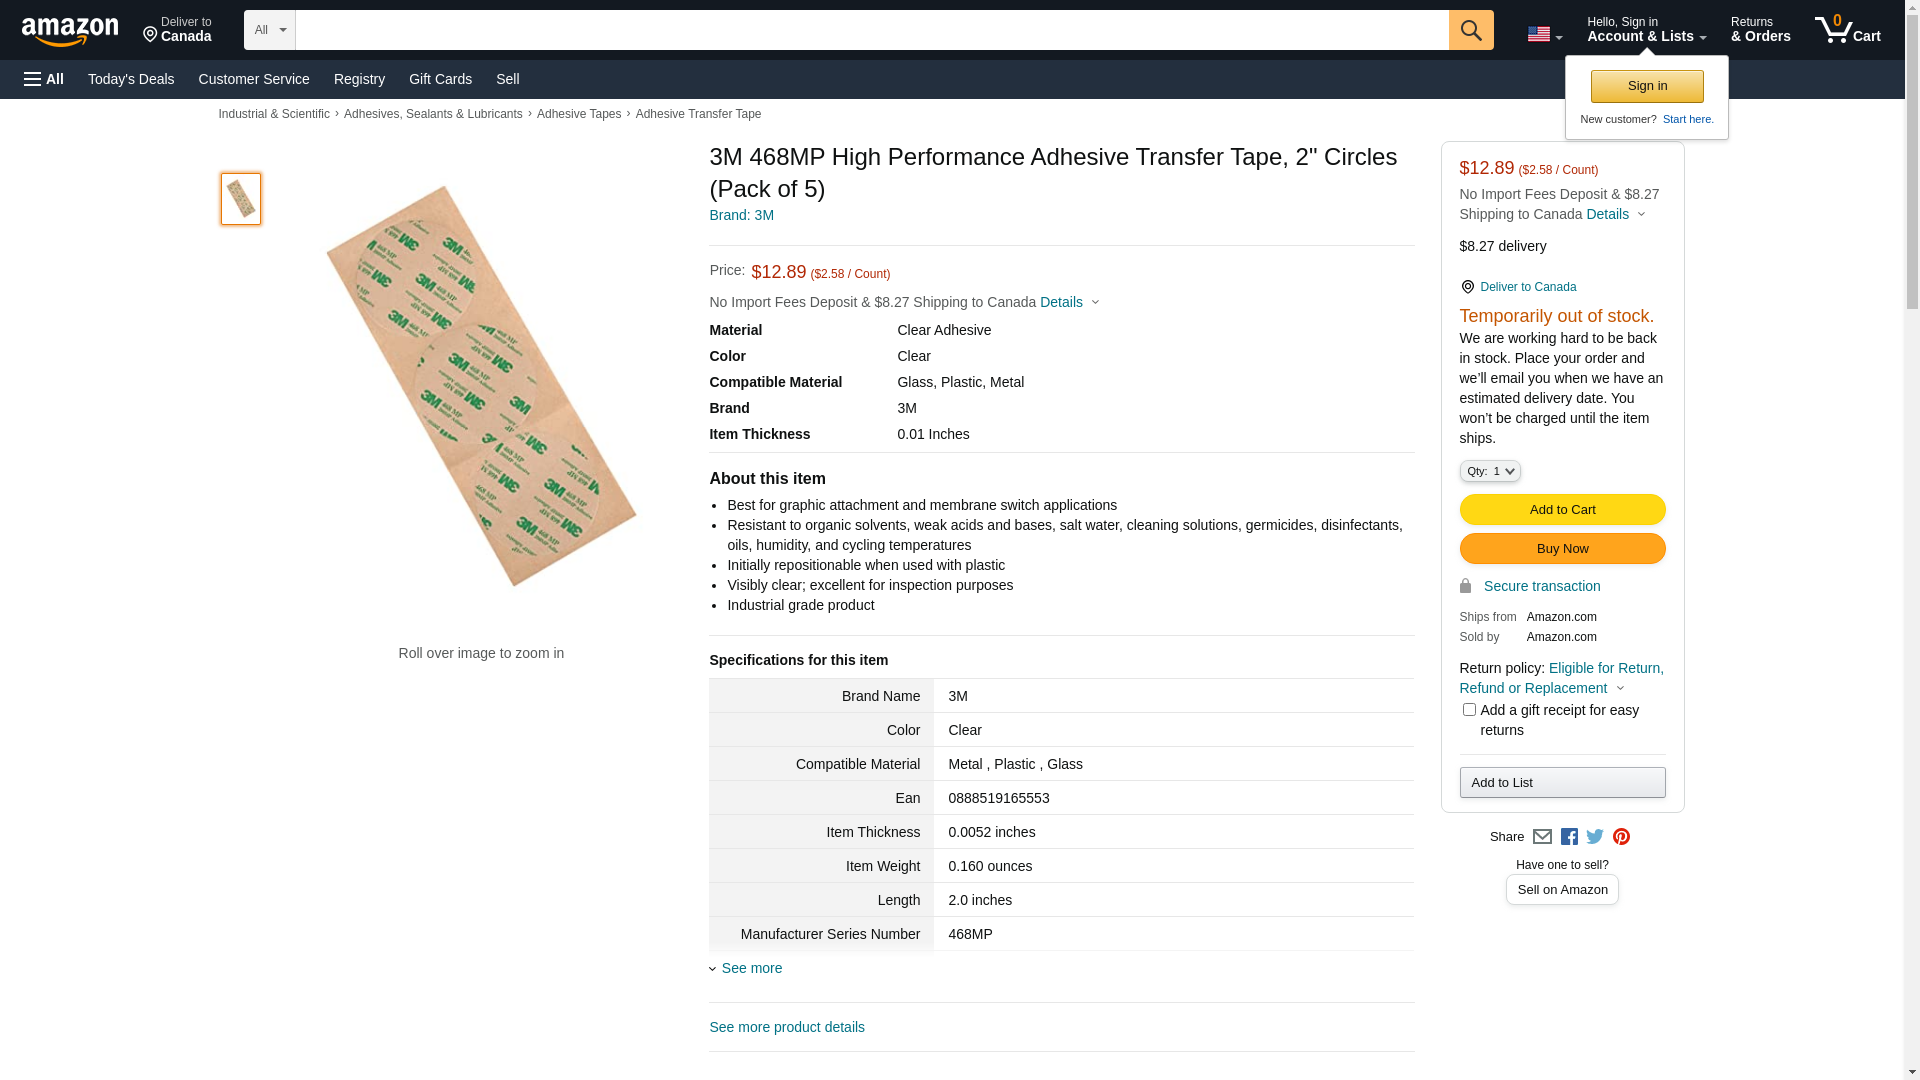Click the Amazon logo
Screen dimensions: 1920x1080
click(70, 31)
